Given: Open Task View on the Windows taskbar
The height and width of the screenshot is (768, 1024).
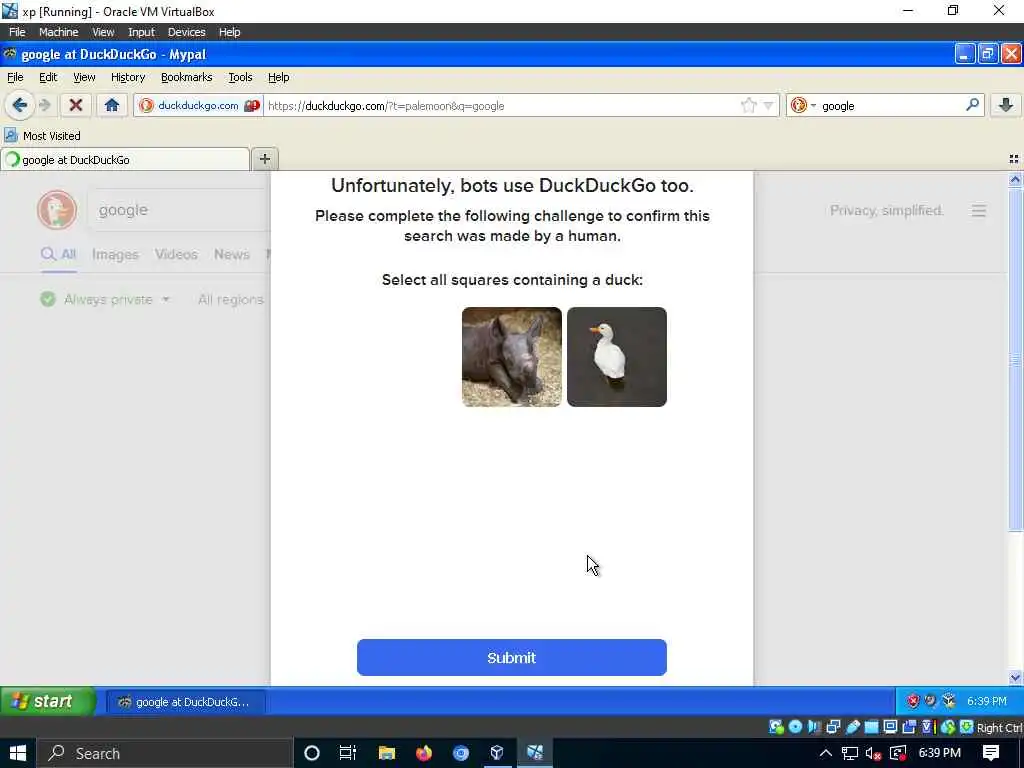Looking at the screenshot, I should pos(348,753).
